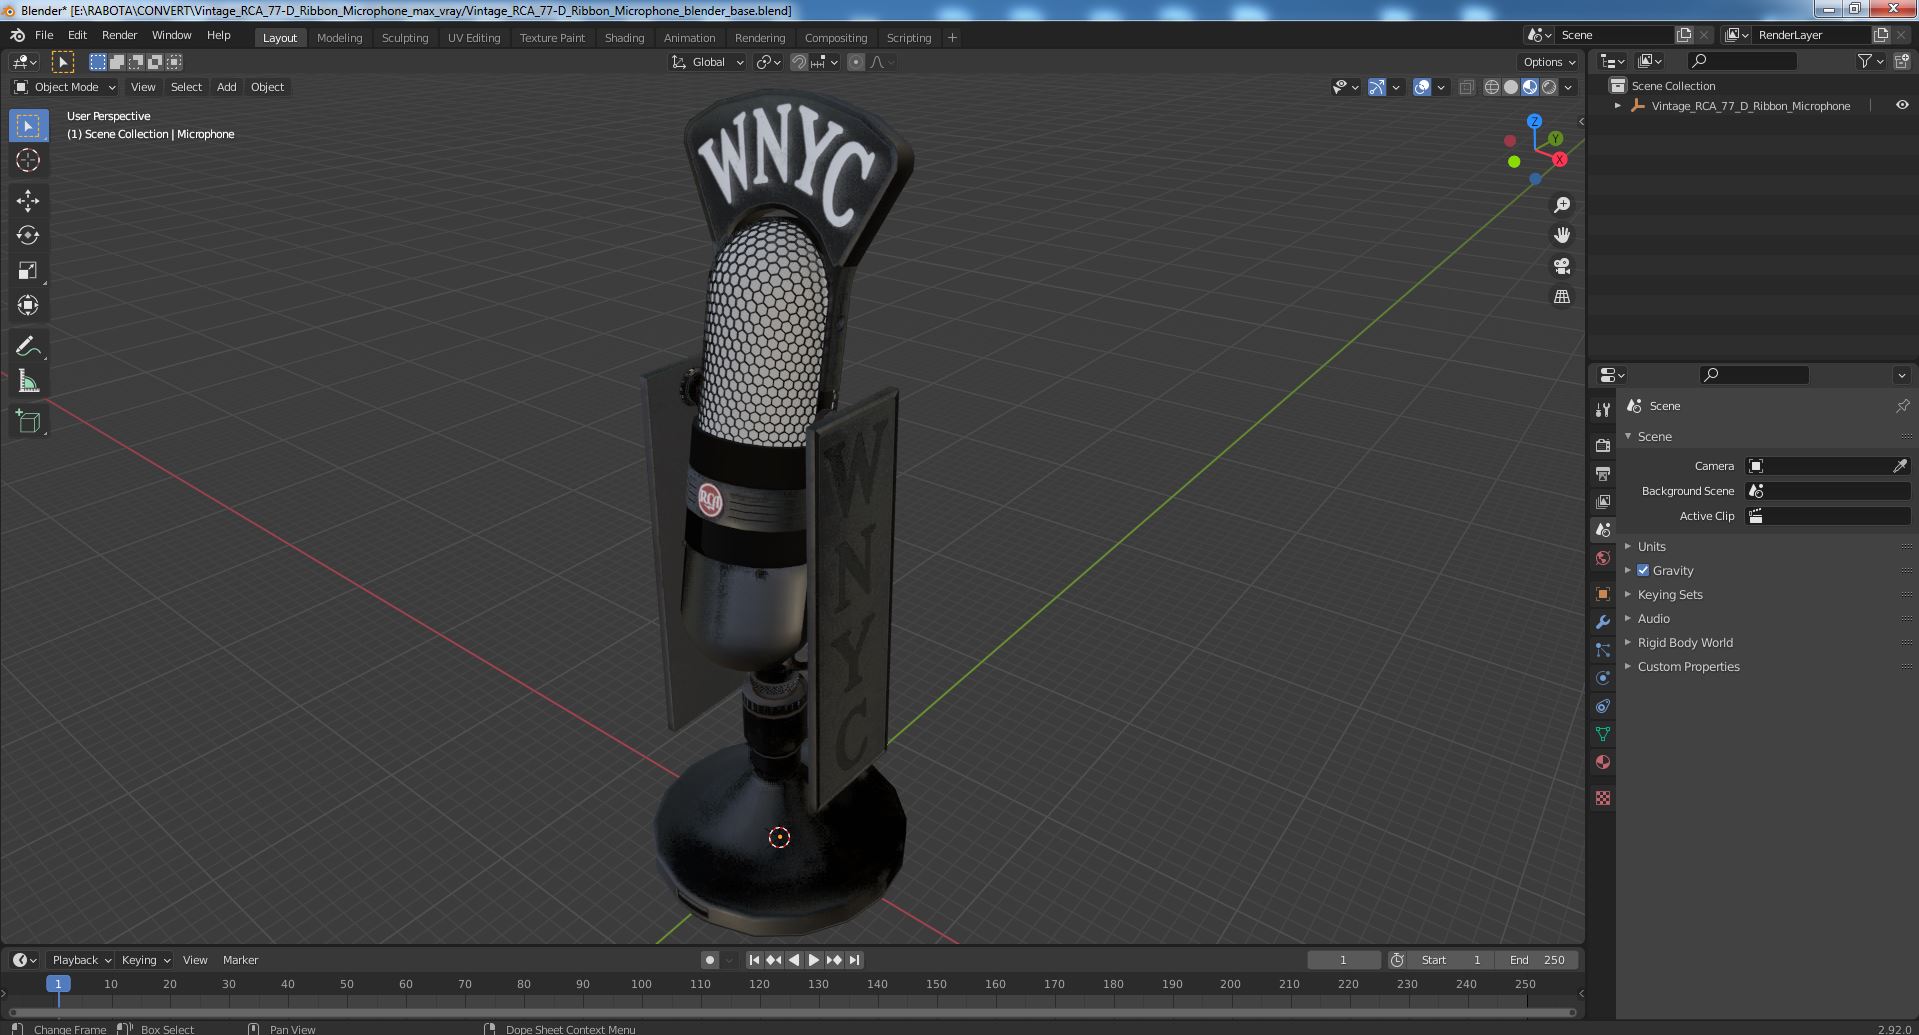This screenshot has width=1919, height=1035.
Task: Select the Annotate tool
Action: (x=28, y=346)
